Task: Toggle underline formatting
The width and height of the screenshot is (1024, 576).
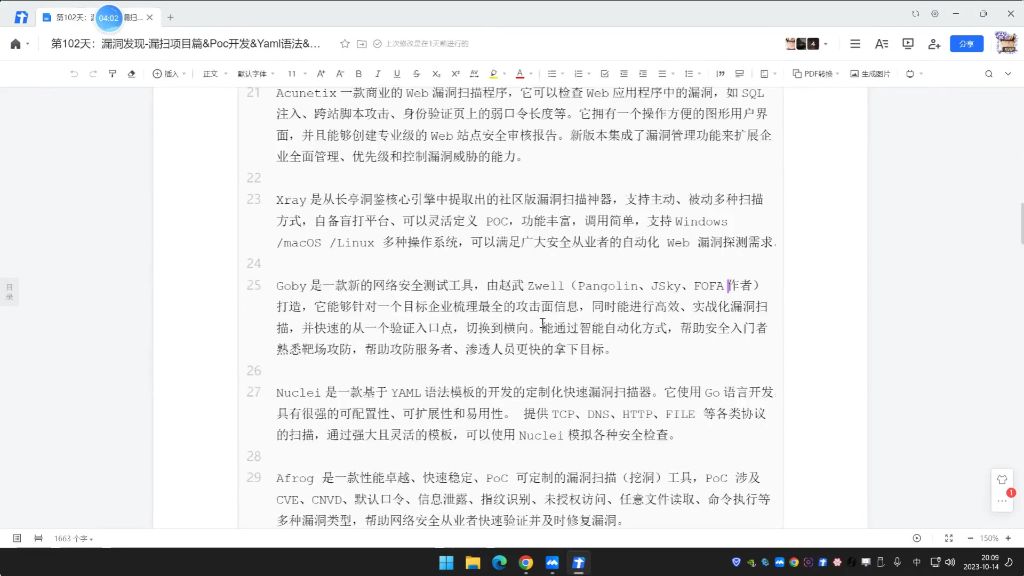Action: [396, 74]
